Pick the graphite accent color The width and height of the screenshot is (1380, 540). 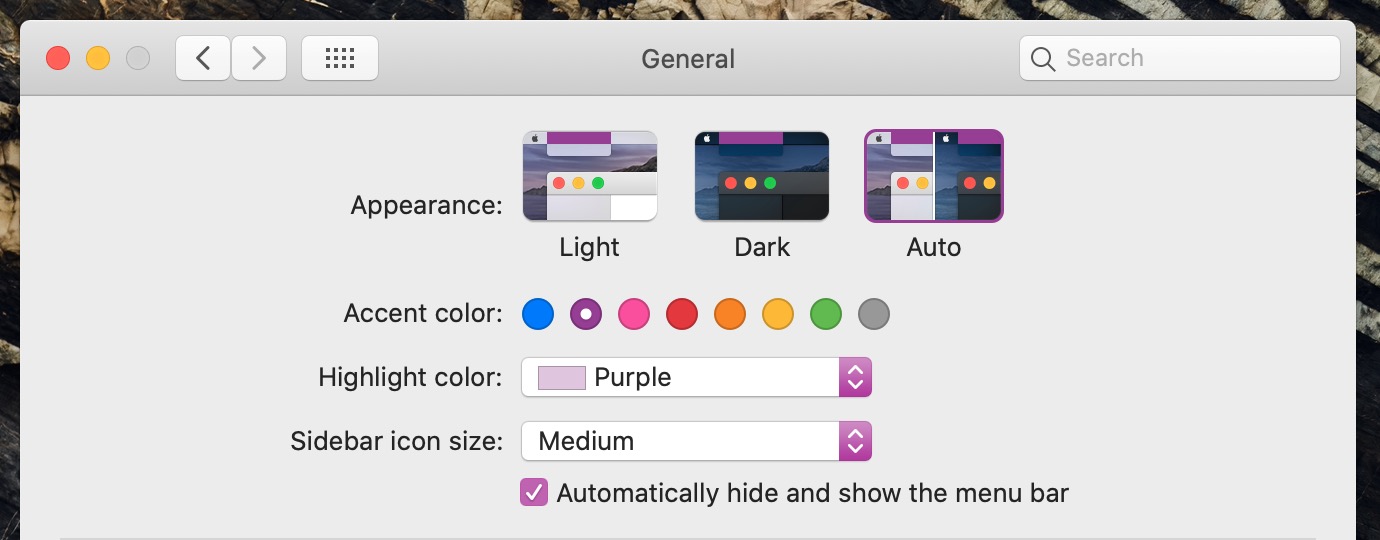874,315
